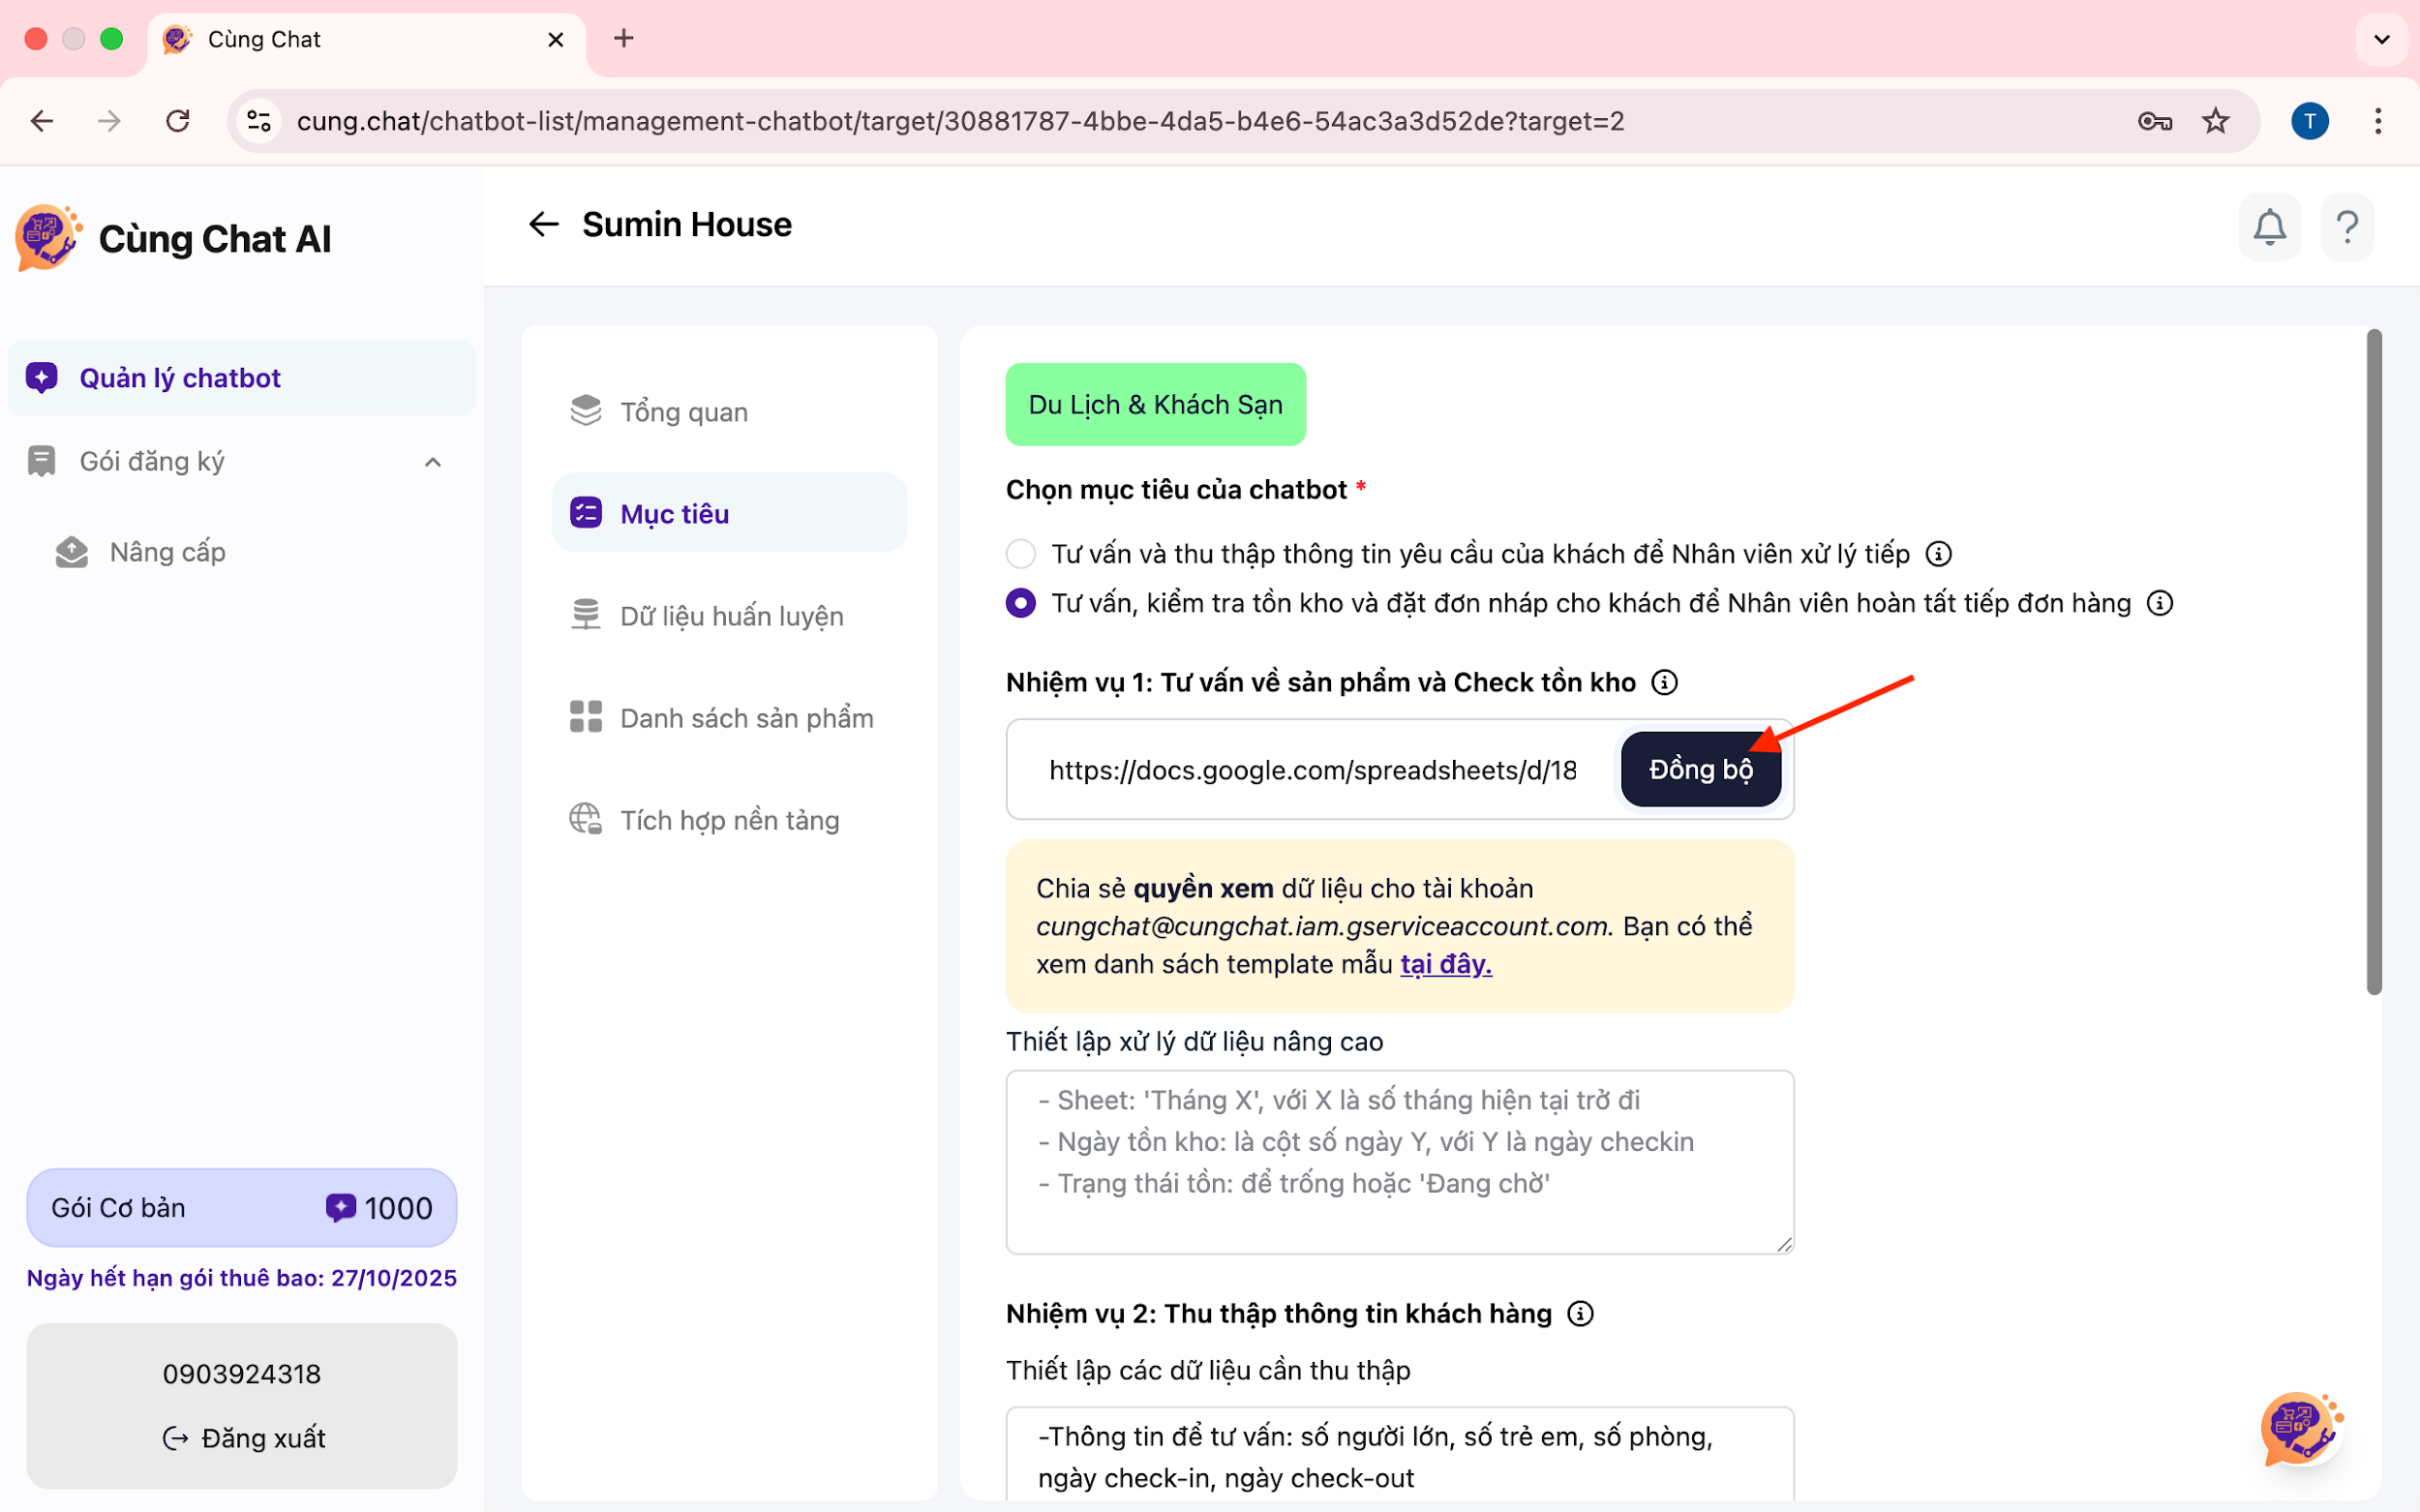Click the page vertical scrollbar

[2374, 660]
